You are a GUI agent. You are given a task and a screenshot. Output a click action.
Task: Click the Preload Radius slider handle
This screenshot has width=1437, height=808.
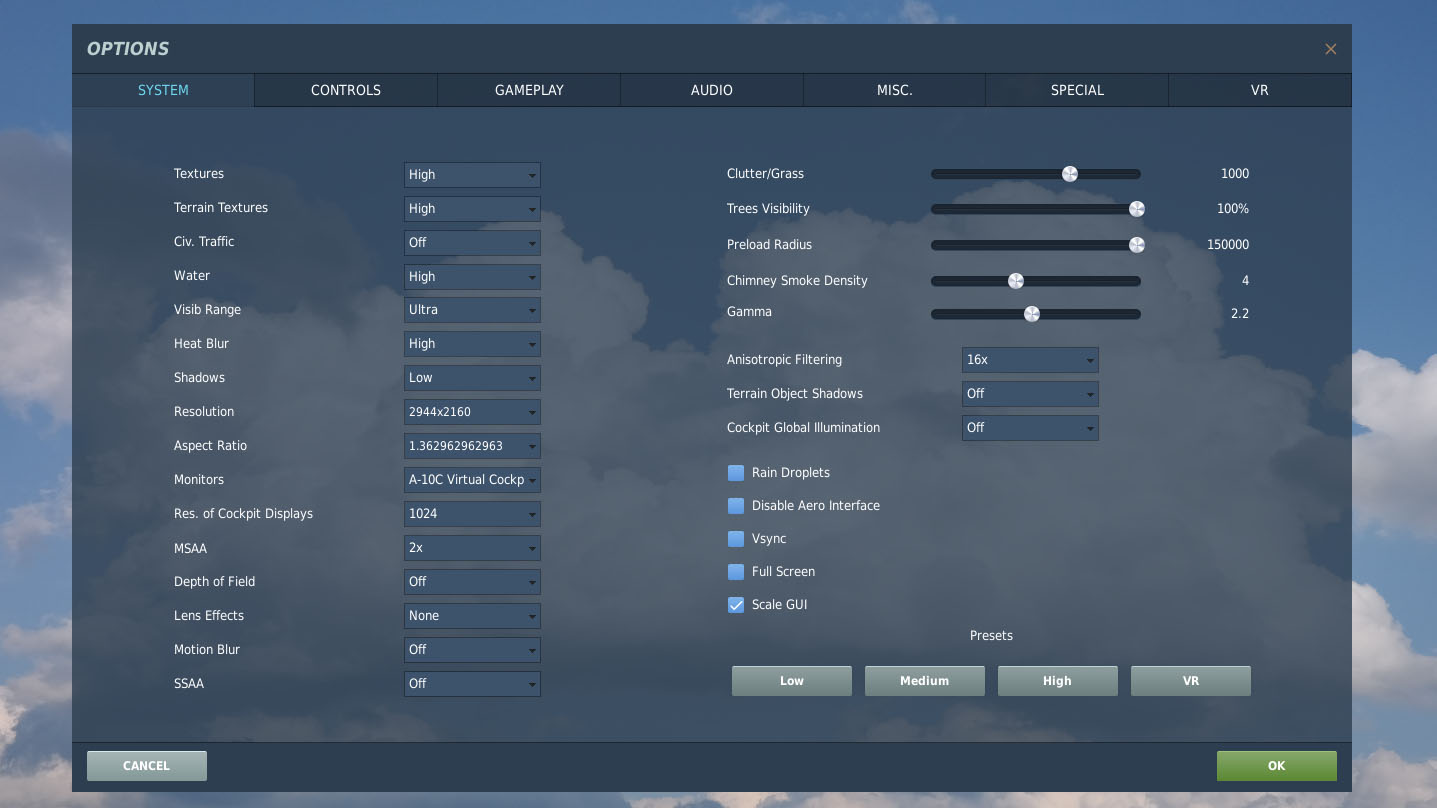point(1137,245)
